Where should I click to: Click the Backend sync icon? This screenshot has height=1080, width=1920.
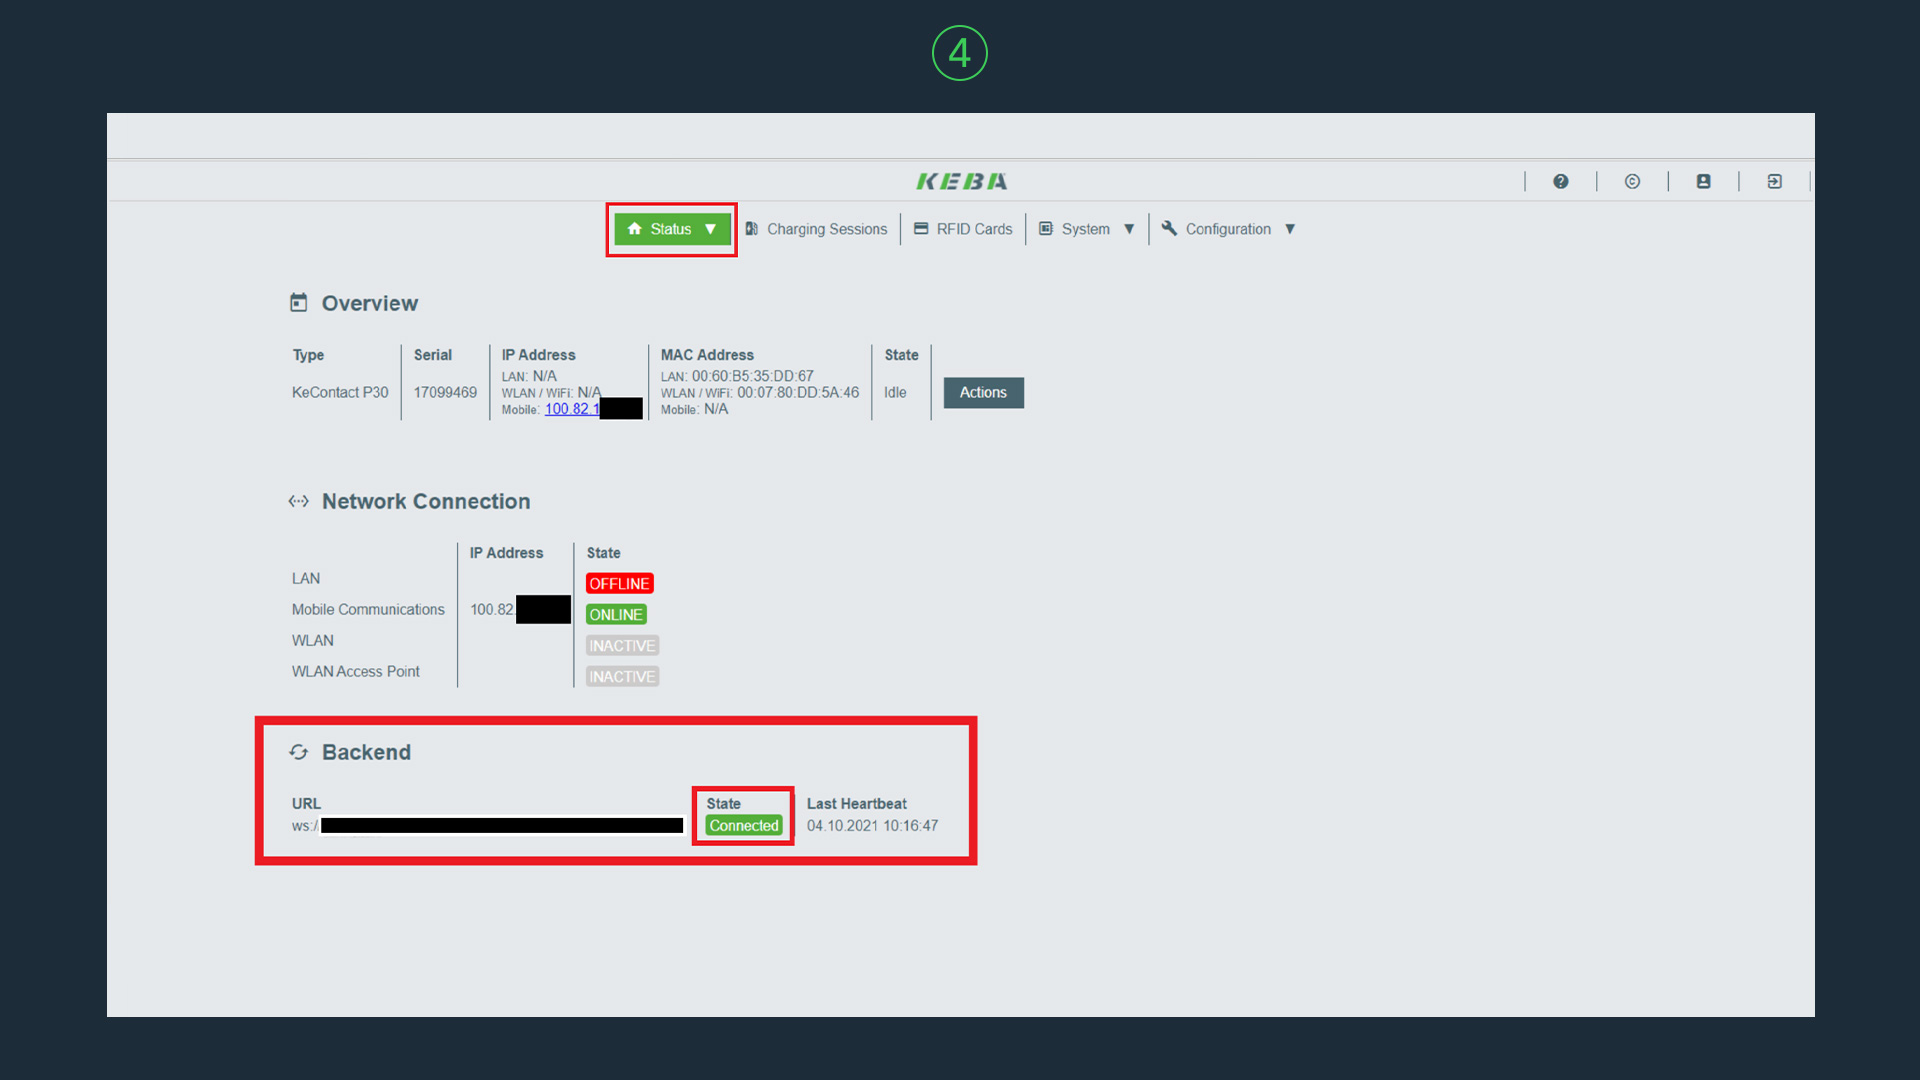pos(298,752)
